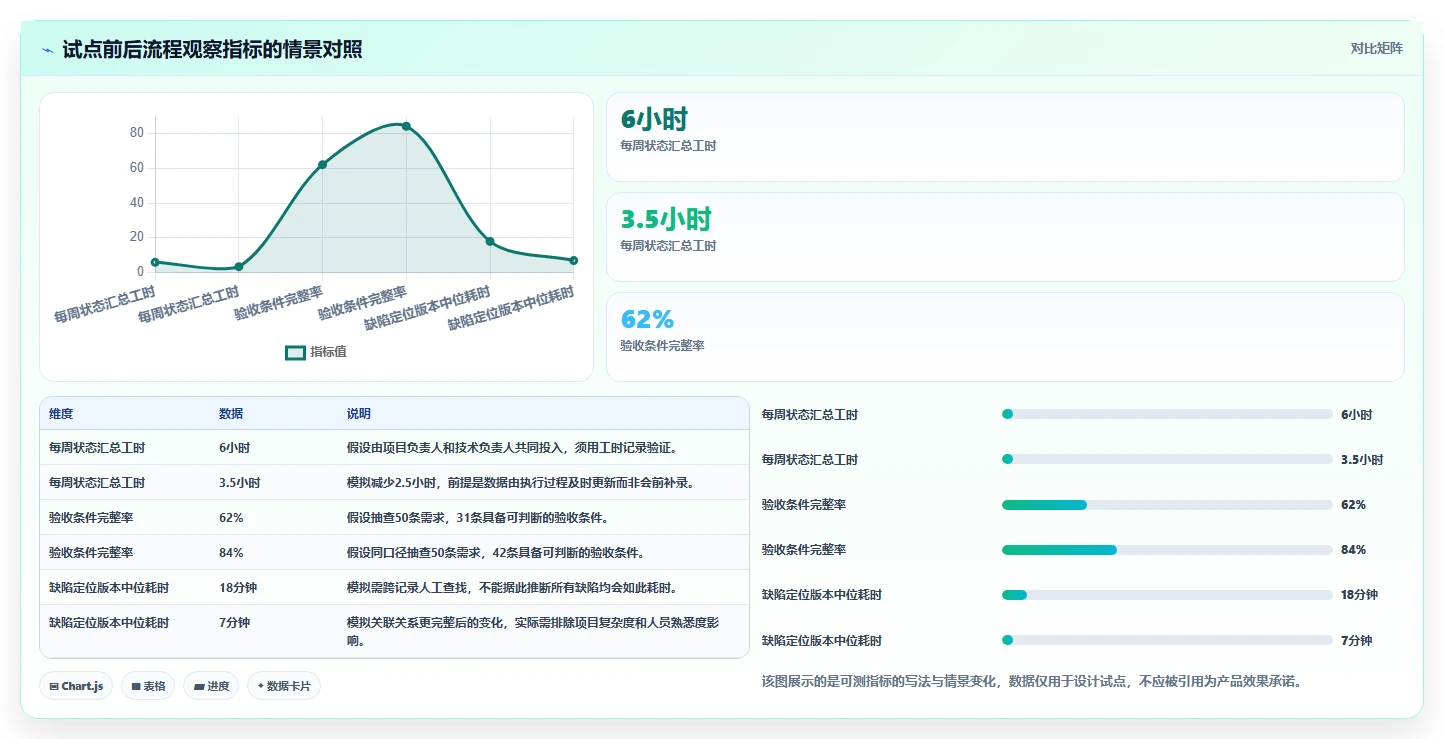The image size is (1444, 739).
Task: Open the 3.5小时 metric card
Action: 1005,237
